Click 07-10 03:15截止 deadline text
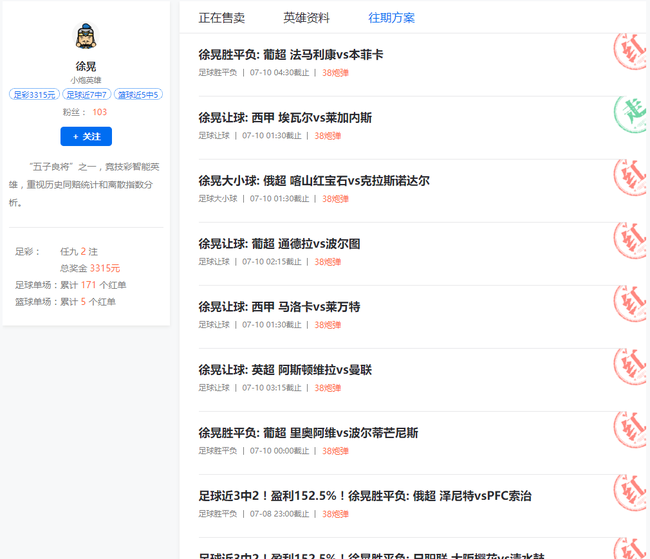The image size is (650, 559). click(x=272, y=388)
